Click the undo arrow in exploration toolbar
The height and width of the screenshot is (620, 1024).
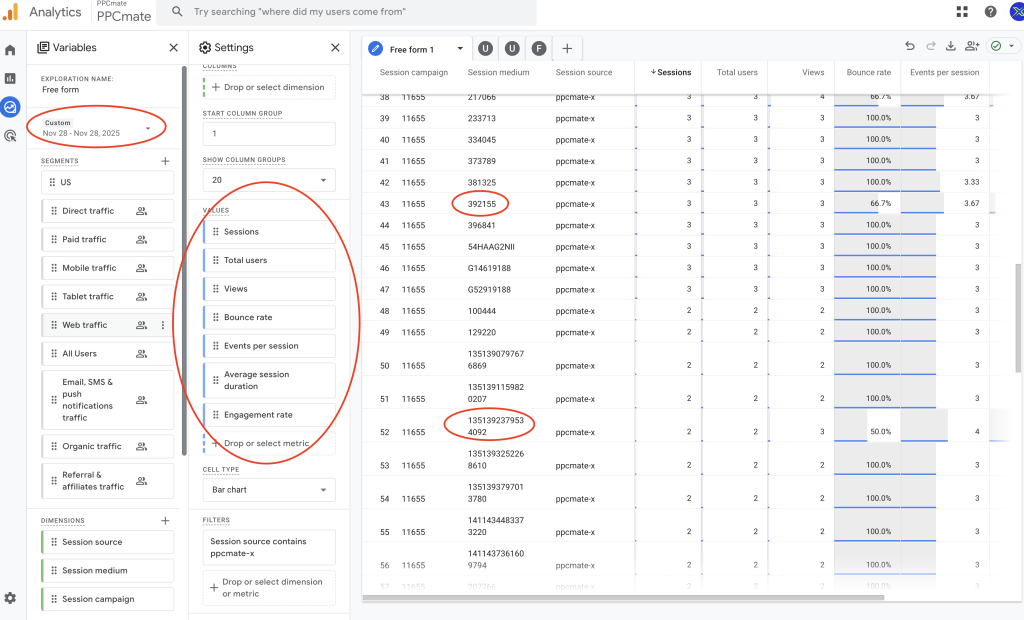(x=909, y=46)
